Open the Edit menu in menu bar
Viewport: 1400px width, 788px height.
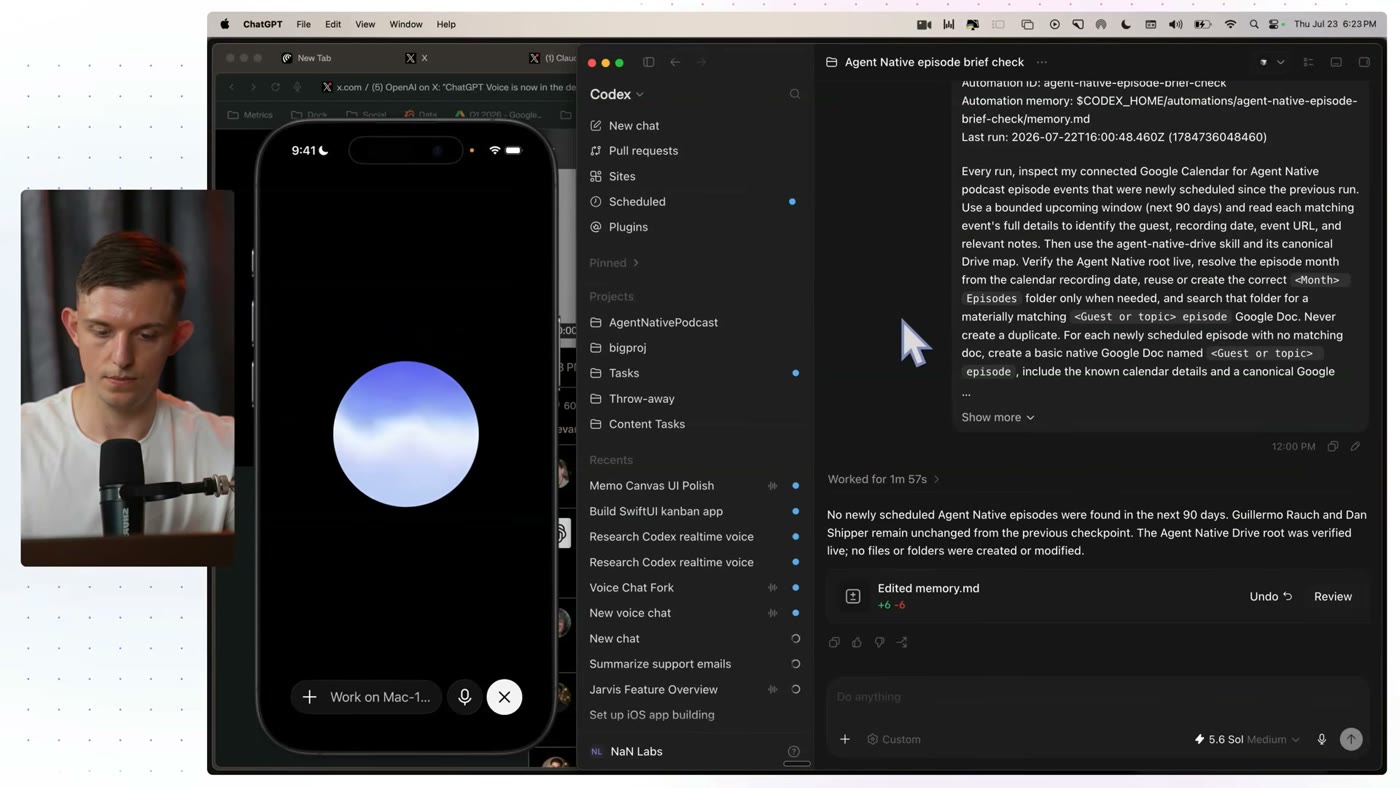click(x=333, y=24)
